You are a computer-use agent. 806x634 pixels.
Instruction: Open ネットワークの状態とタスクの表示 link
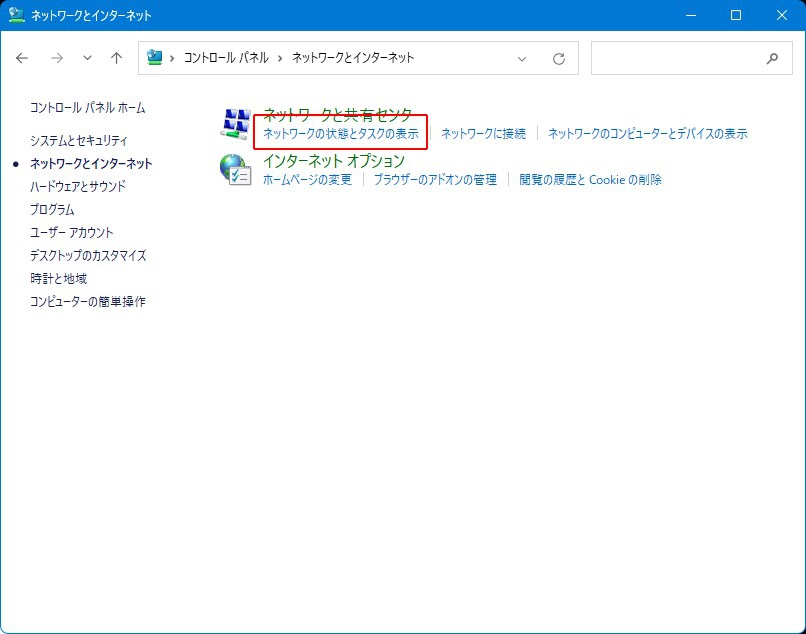pos(340,133)
